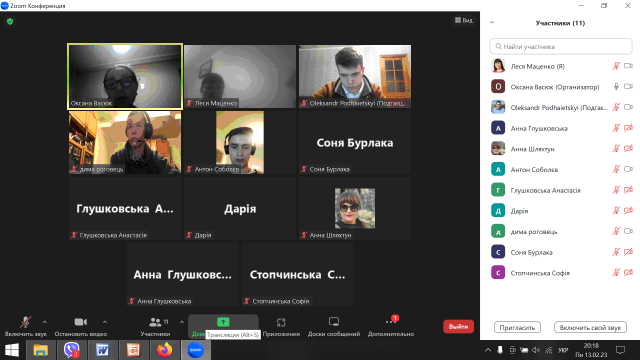Image resolution: width=640 pixels, height=360 pixels.
Task: Open the volume speaker tray icon
Action: coord(536,350)
